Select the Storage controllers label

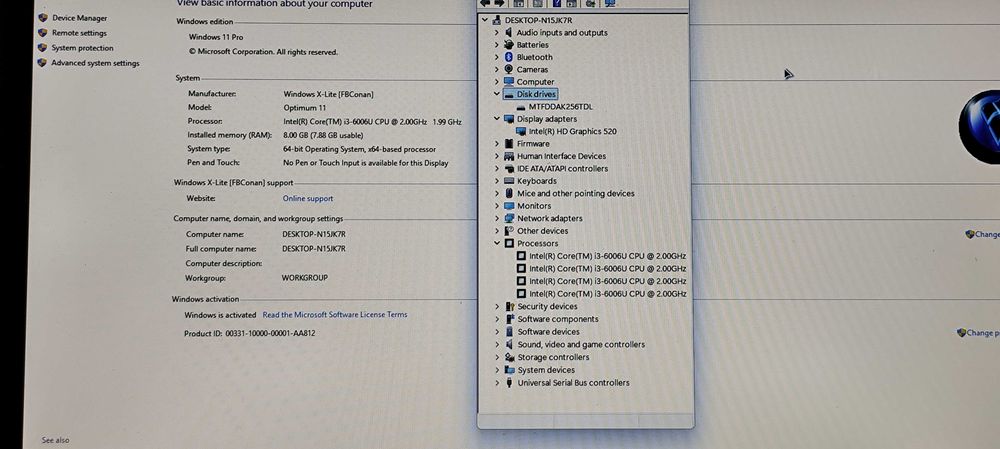[554, 357]
